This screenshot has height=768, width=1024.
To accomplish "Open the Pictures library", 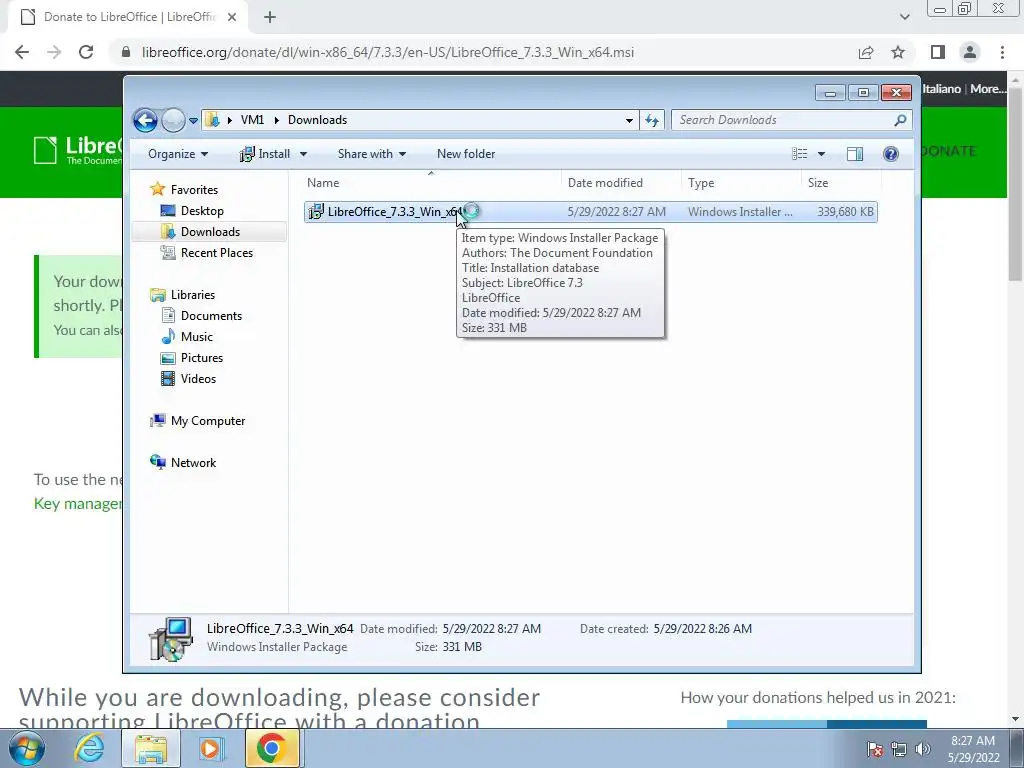I will coord(202,358).
